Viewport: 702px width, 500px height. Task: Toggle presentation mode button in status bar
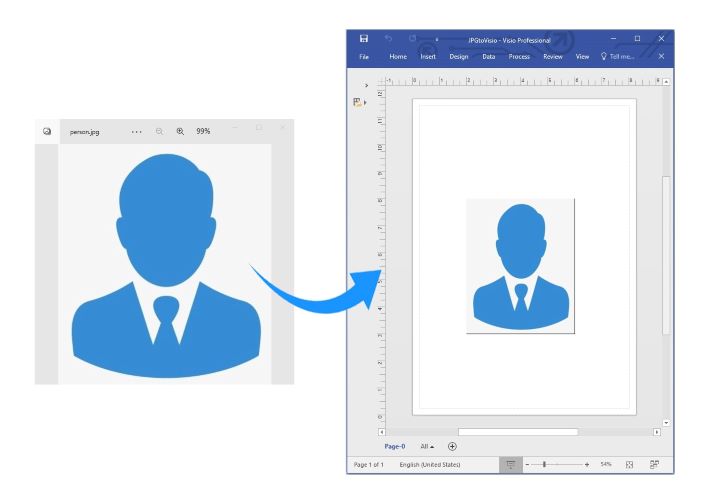click(x=511, y=465)
